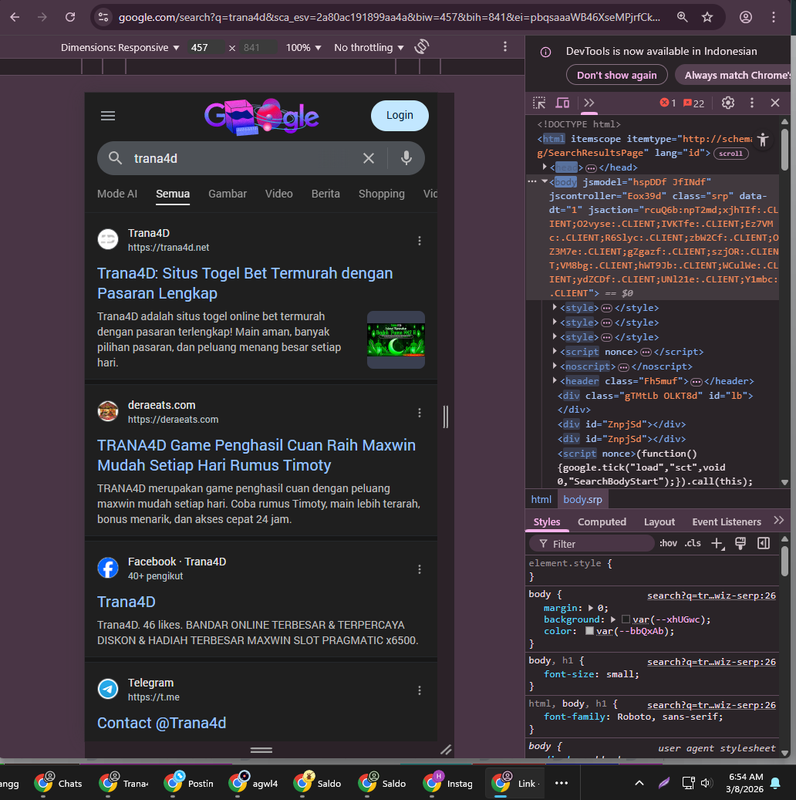Click Don't show again button
The image size is (796, 800).
616,76
